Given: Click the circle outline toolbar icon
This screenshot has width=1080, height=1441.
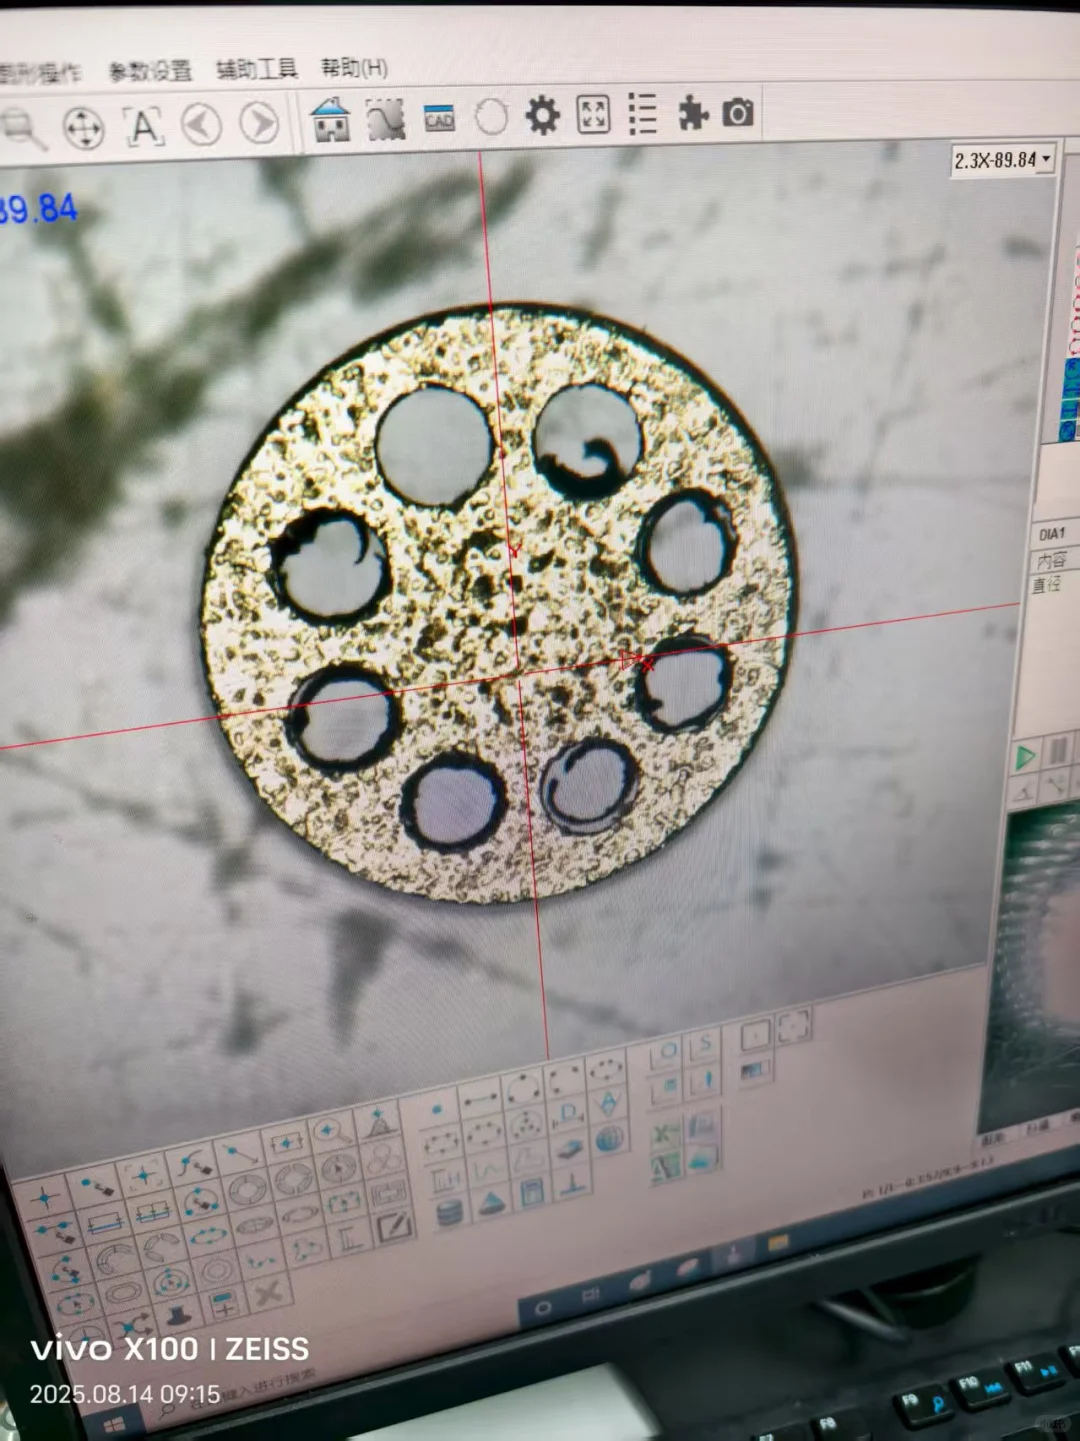Looking at the screenshot, I should coord(491,117).
